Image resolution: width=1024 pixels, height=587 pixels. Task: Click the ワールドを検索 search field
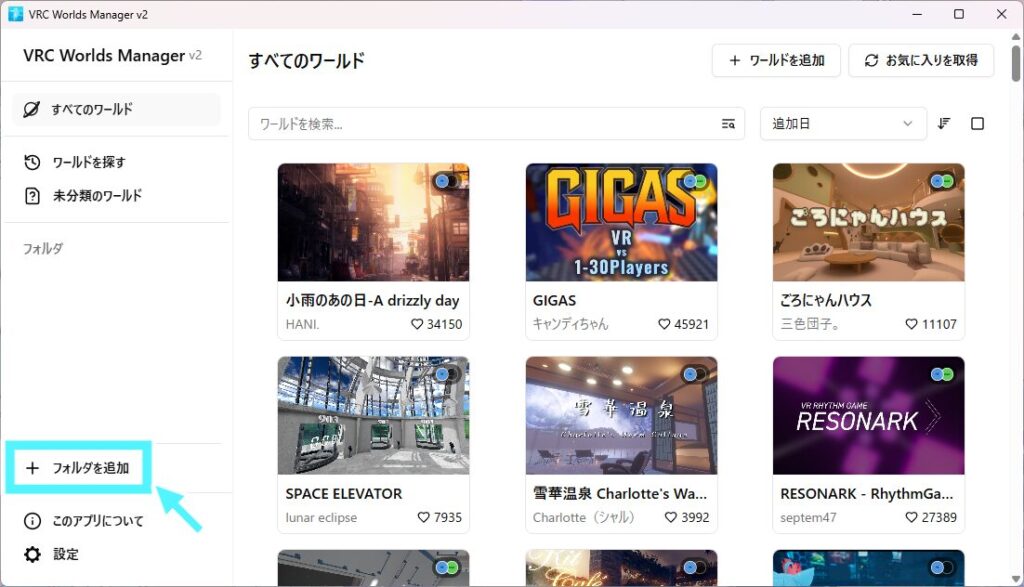tap(480, 124)
